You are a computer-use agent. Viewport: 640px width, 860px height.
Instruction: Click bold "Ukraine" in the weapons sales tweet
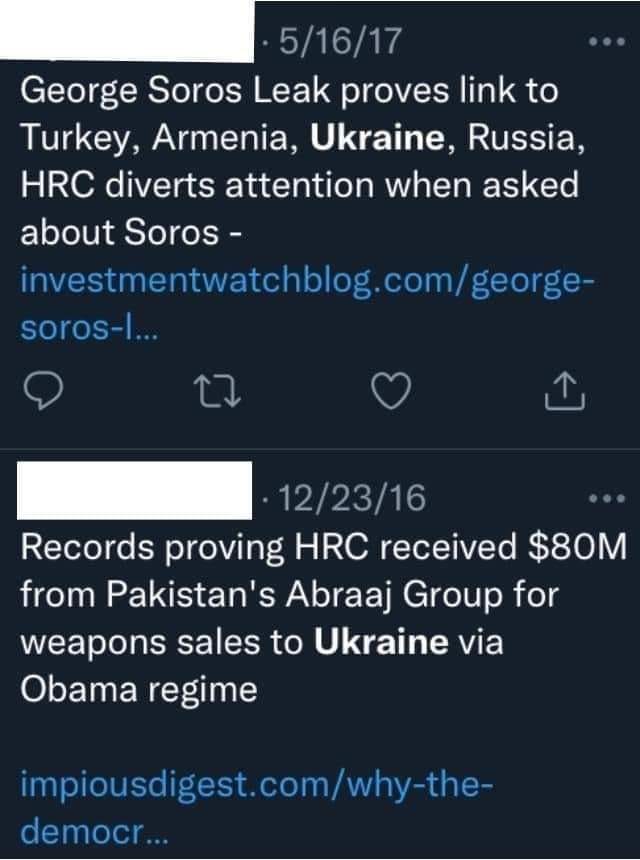[x=381, y=641]
